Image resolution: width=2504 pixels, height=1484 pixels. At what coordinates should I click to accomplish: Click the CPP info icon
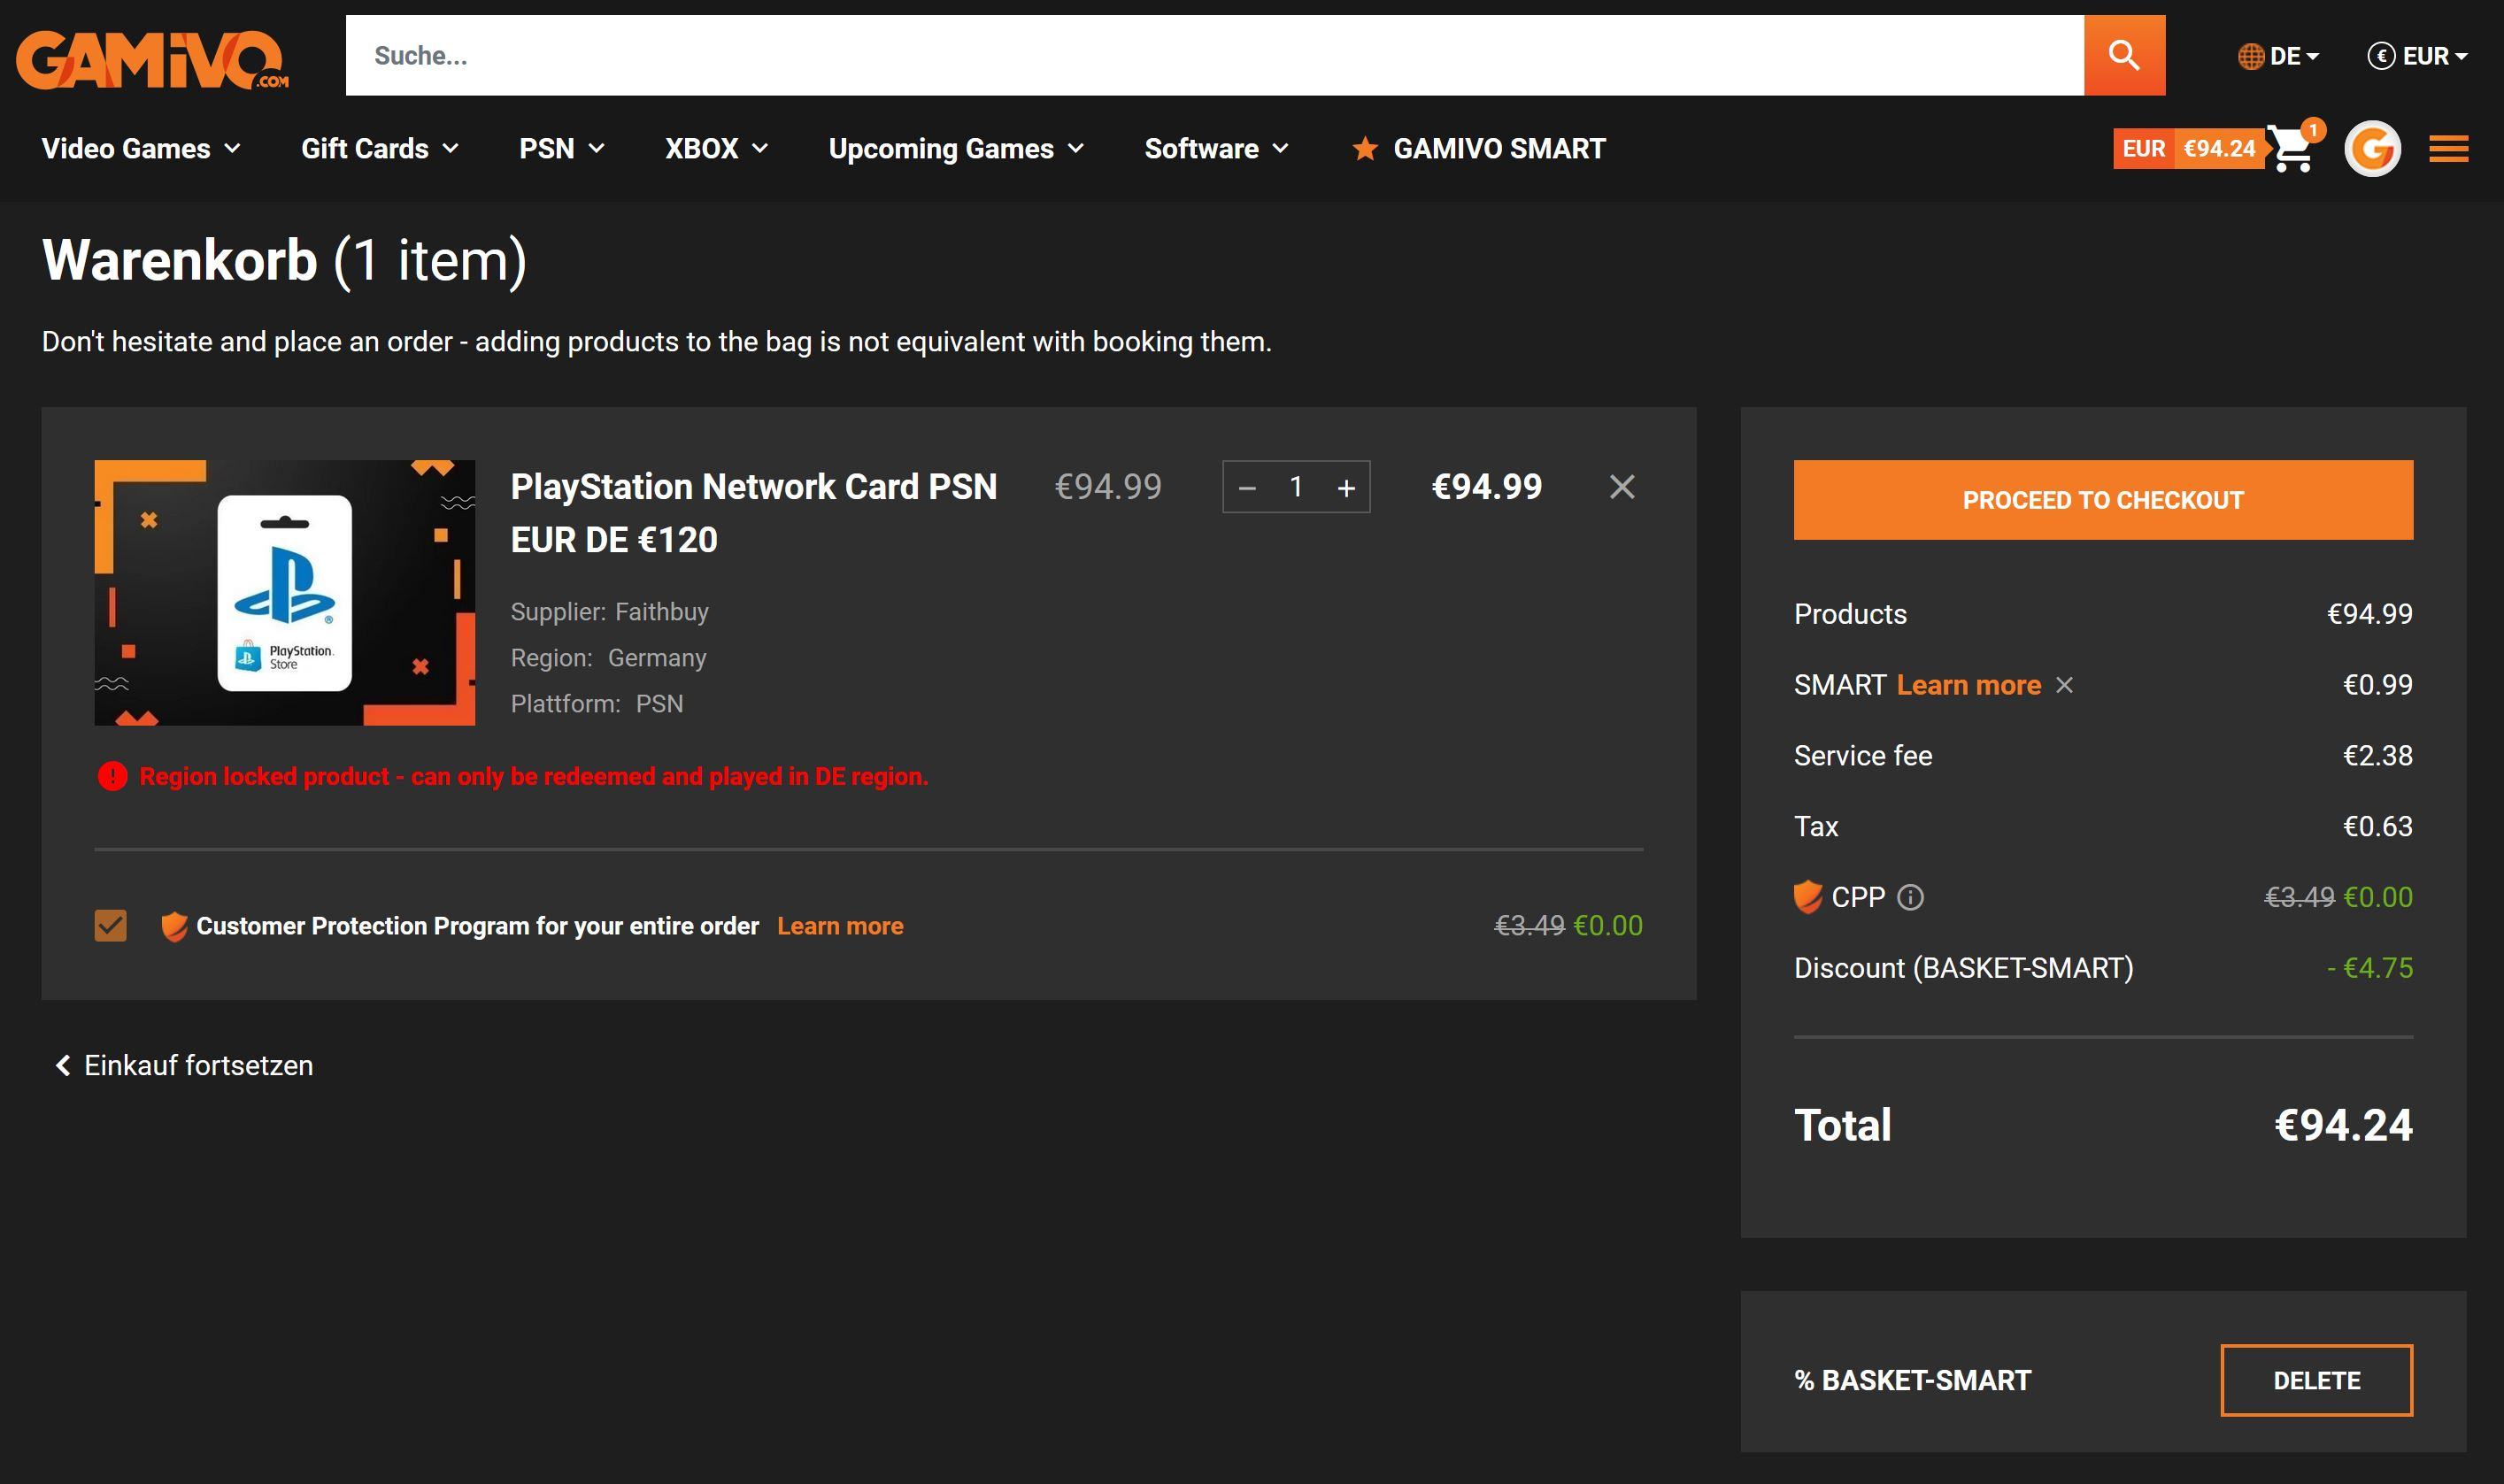tap(1910, 897)
